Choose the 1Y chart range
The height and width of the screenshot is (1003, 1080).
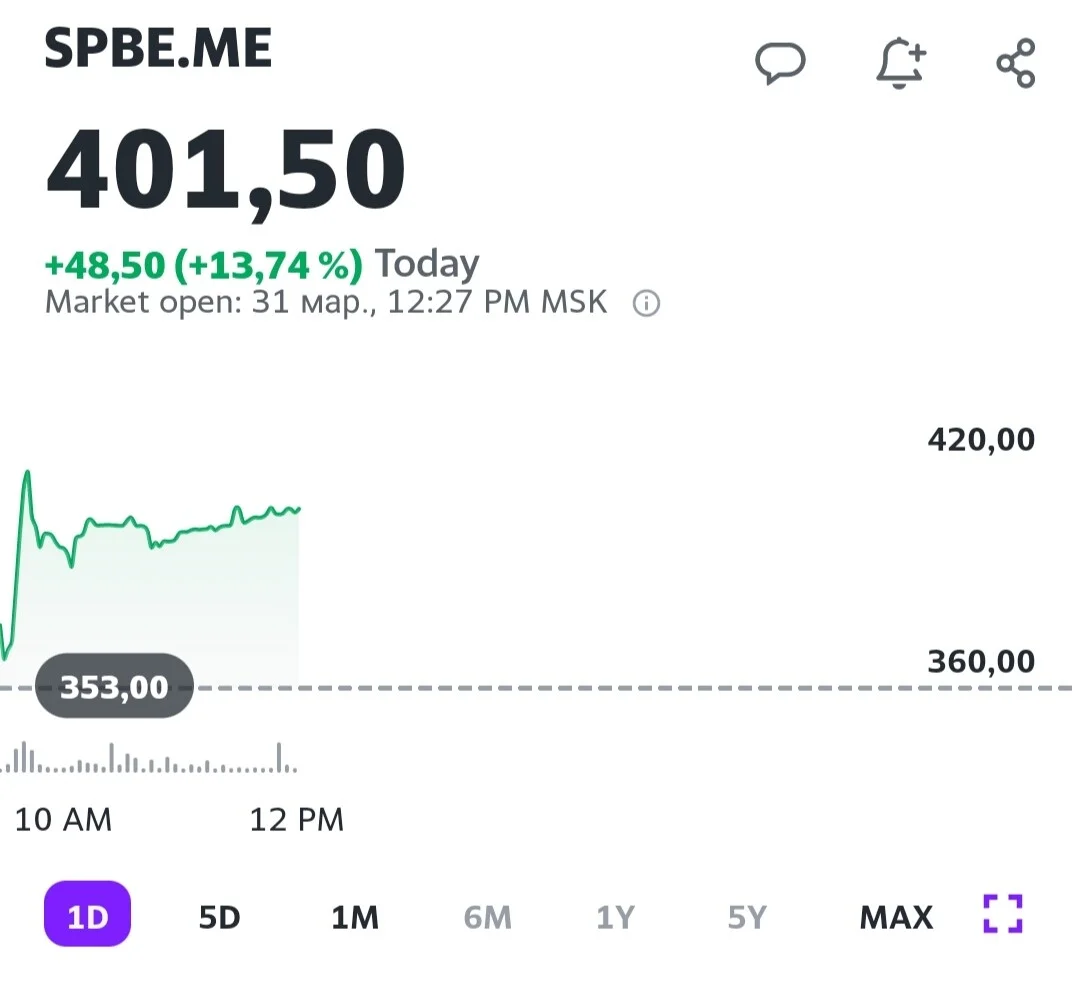tap(615, 917)
